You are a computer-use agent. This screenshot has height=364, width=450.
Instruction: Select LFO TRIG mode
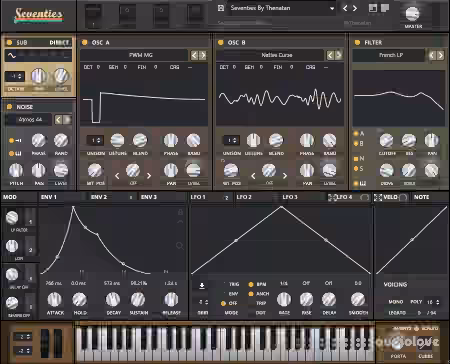[x=234, y=284]
